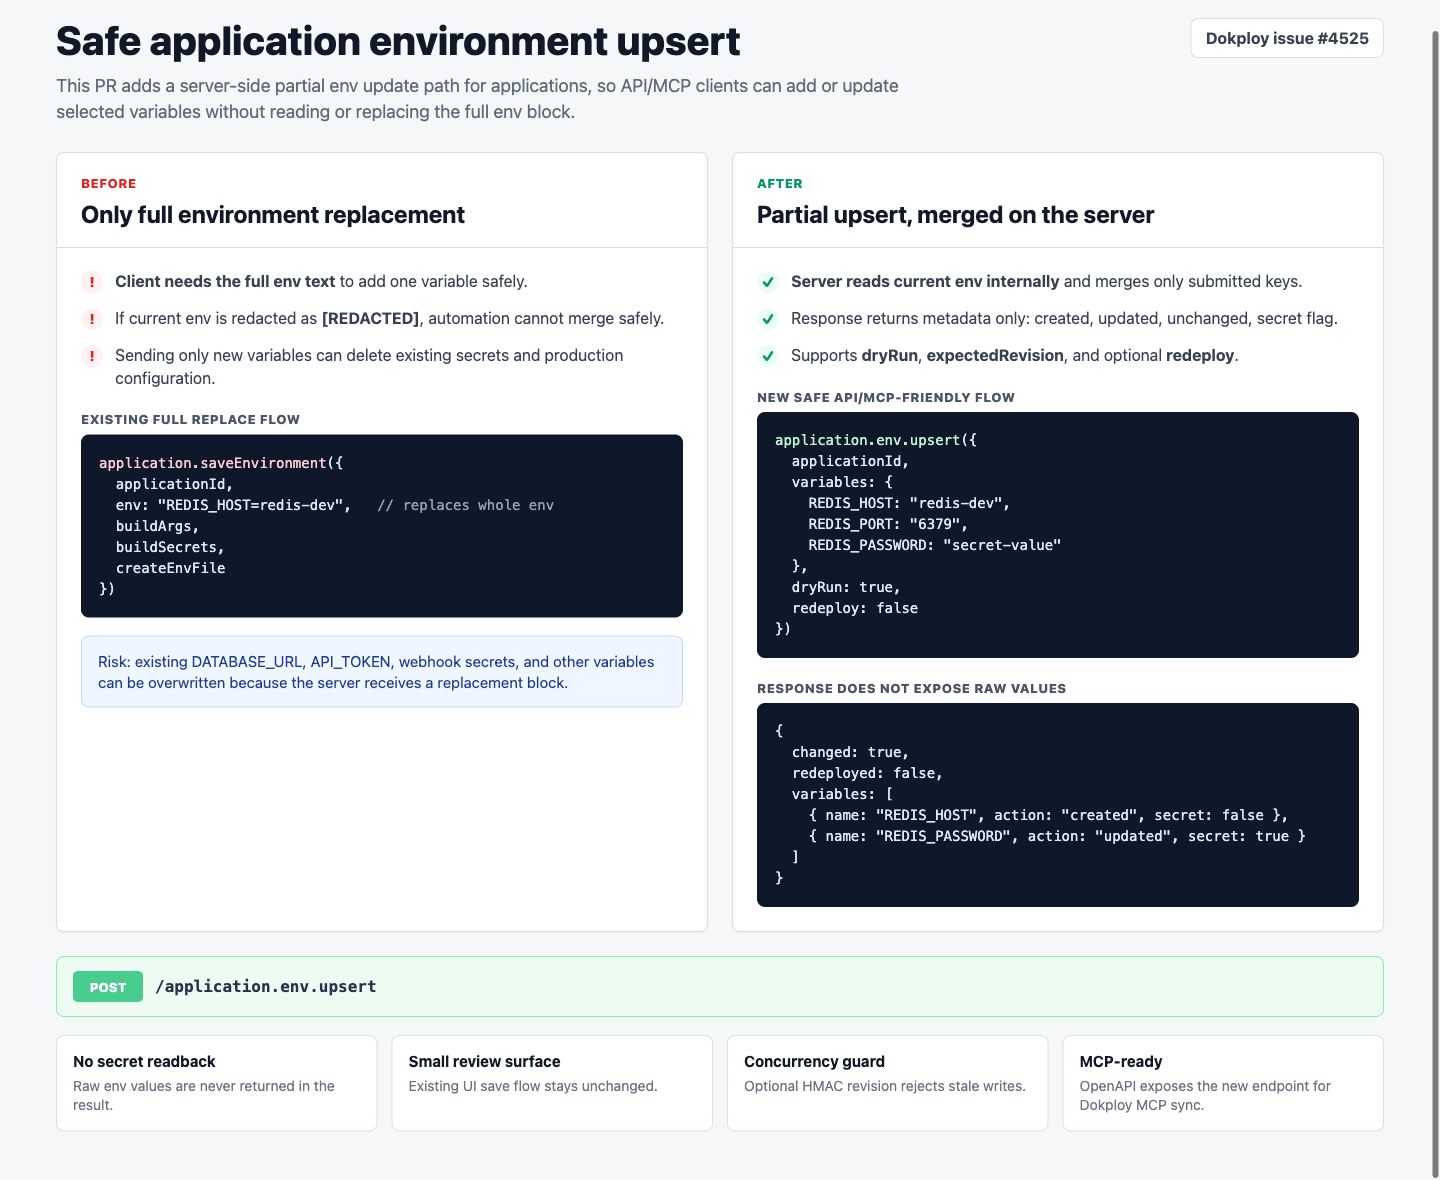Click the warning icon beside 'Client needs the full env text'
1440x1180 pixels.
[x=92, y=282]
